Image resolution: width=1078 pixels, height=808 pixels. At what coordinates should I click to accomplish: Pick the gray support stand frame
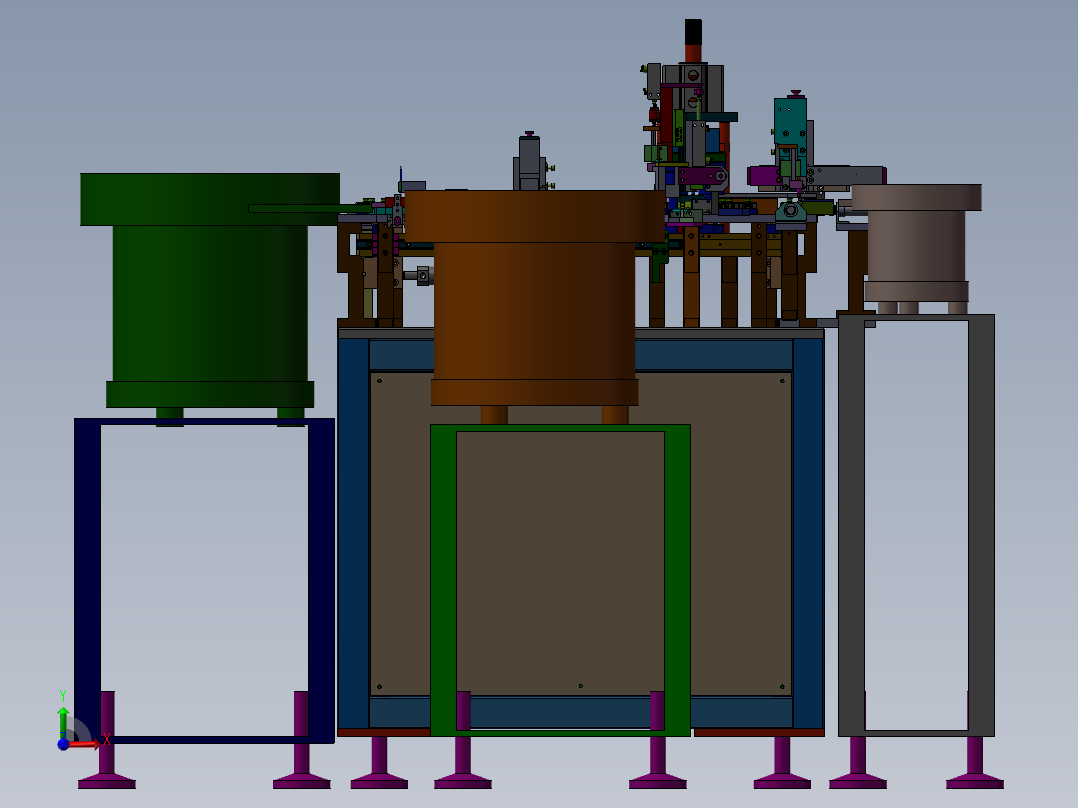click(981, 523)
